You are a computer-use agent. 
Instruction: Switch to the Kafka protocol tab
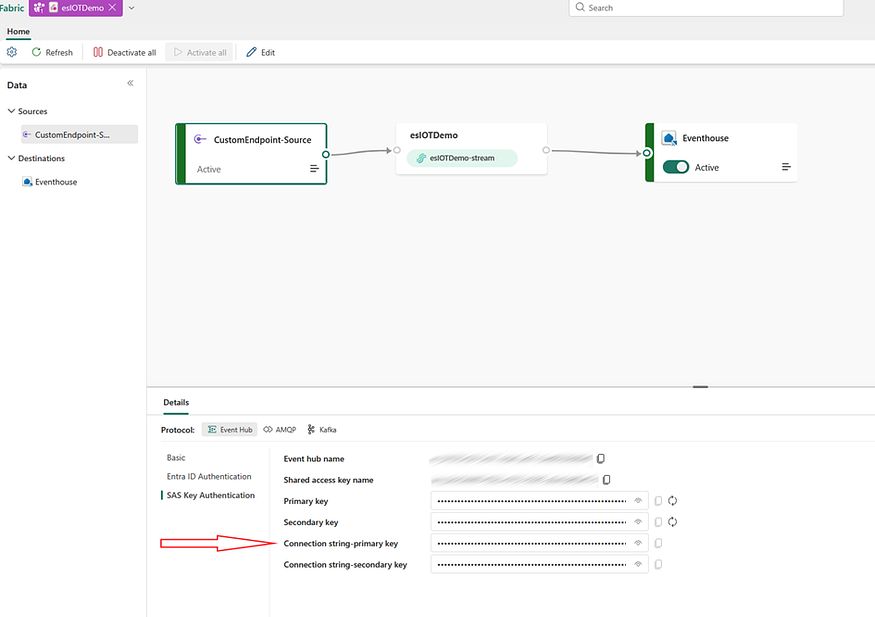(x=321, y=429)
